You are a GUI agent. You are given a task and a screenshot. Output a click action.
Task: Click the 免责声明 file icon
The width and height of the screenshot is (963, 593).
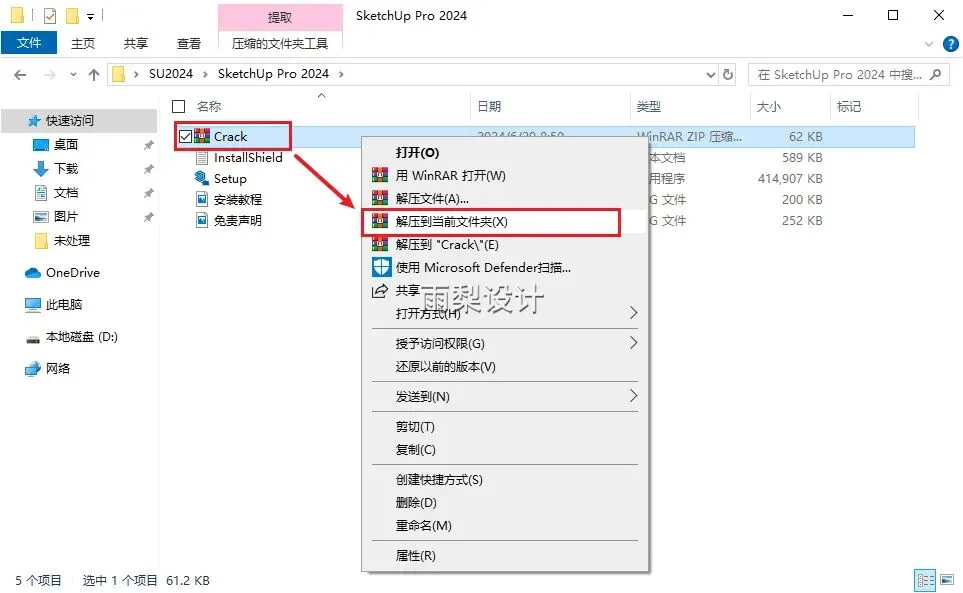(201, 220)
